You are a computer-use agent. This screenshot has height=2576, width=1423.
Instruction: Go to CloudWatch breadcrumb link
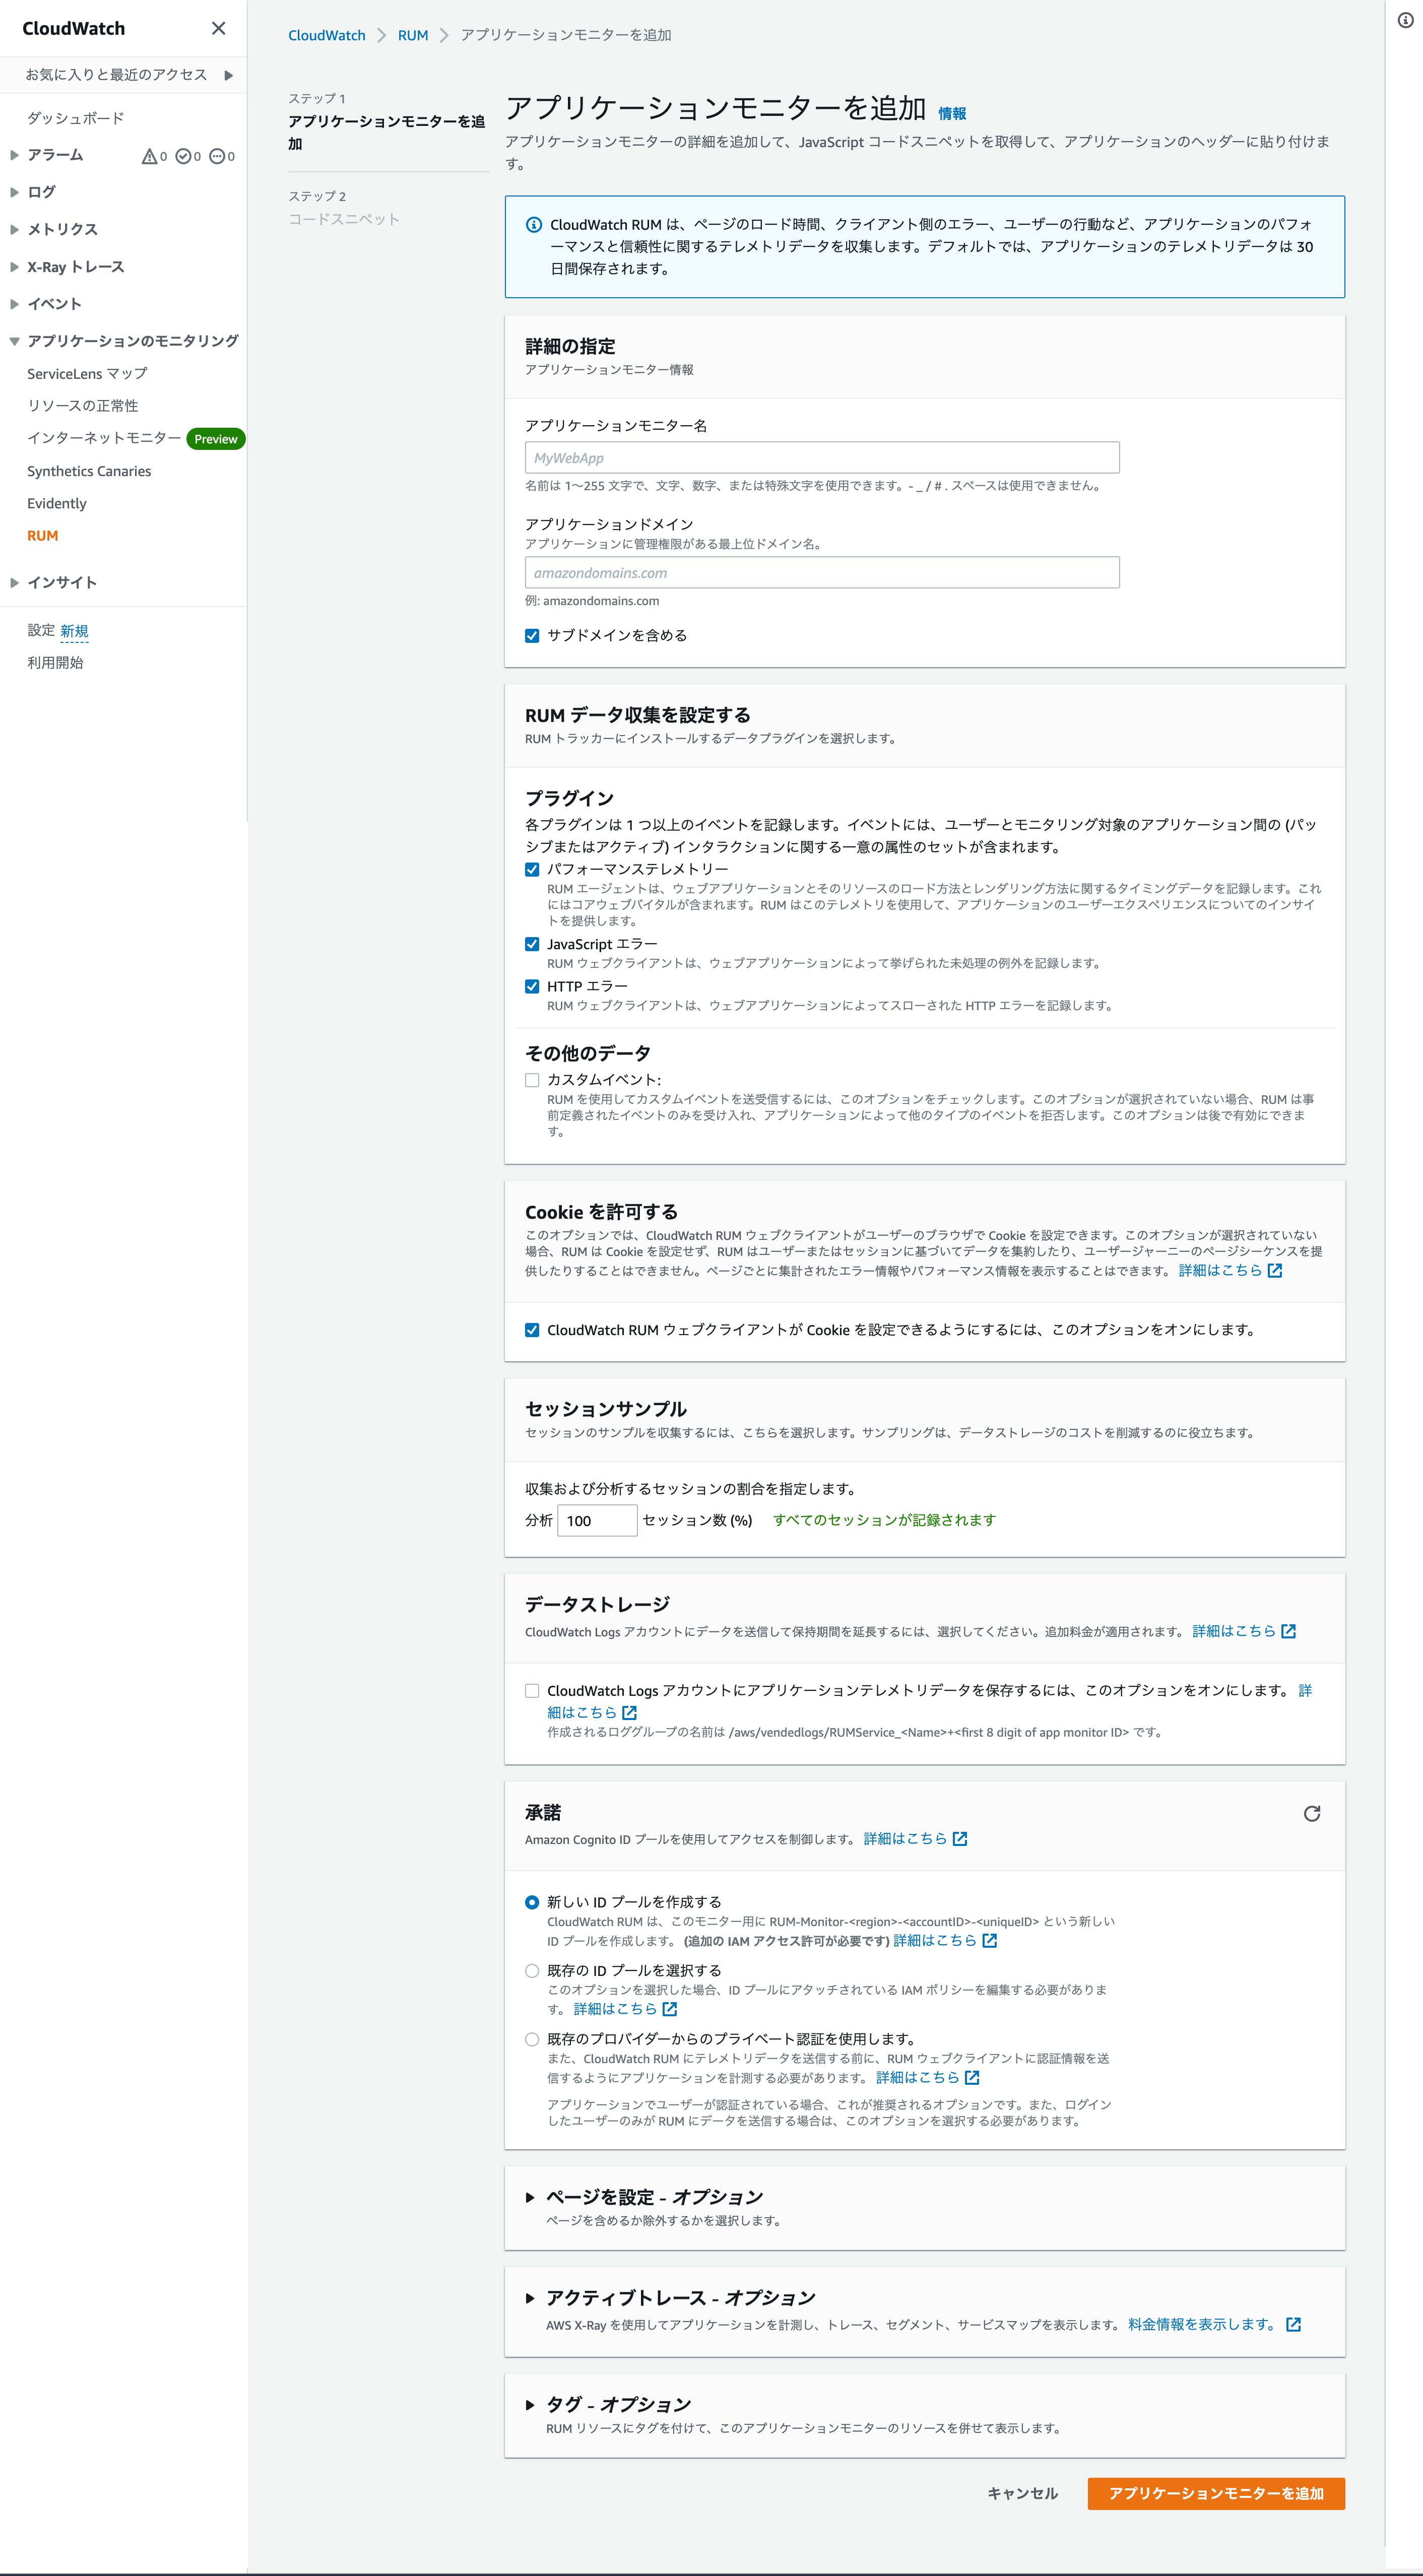pos(327,35)
